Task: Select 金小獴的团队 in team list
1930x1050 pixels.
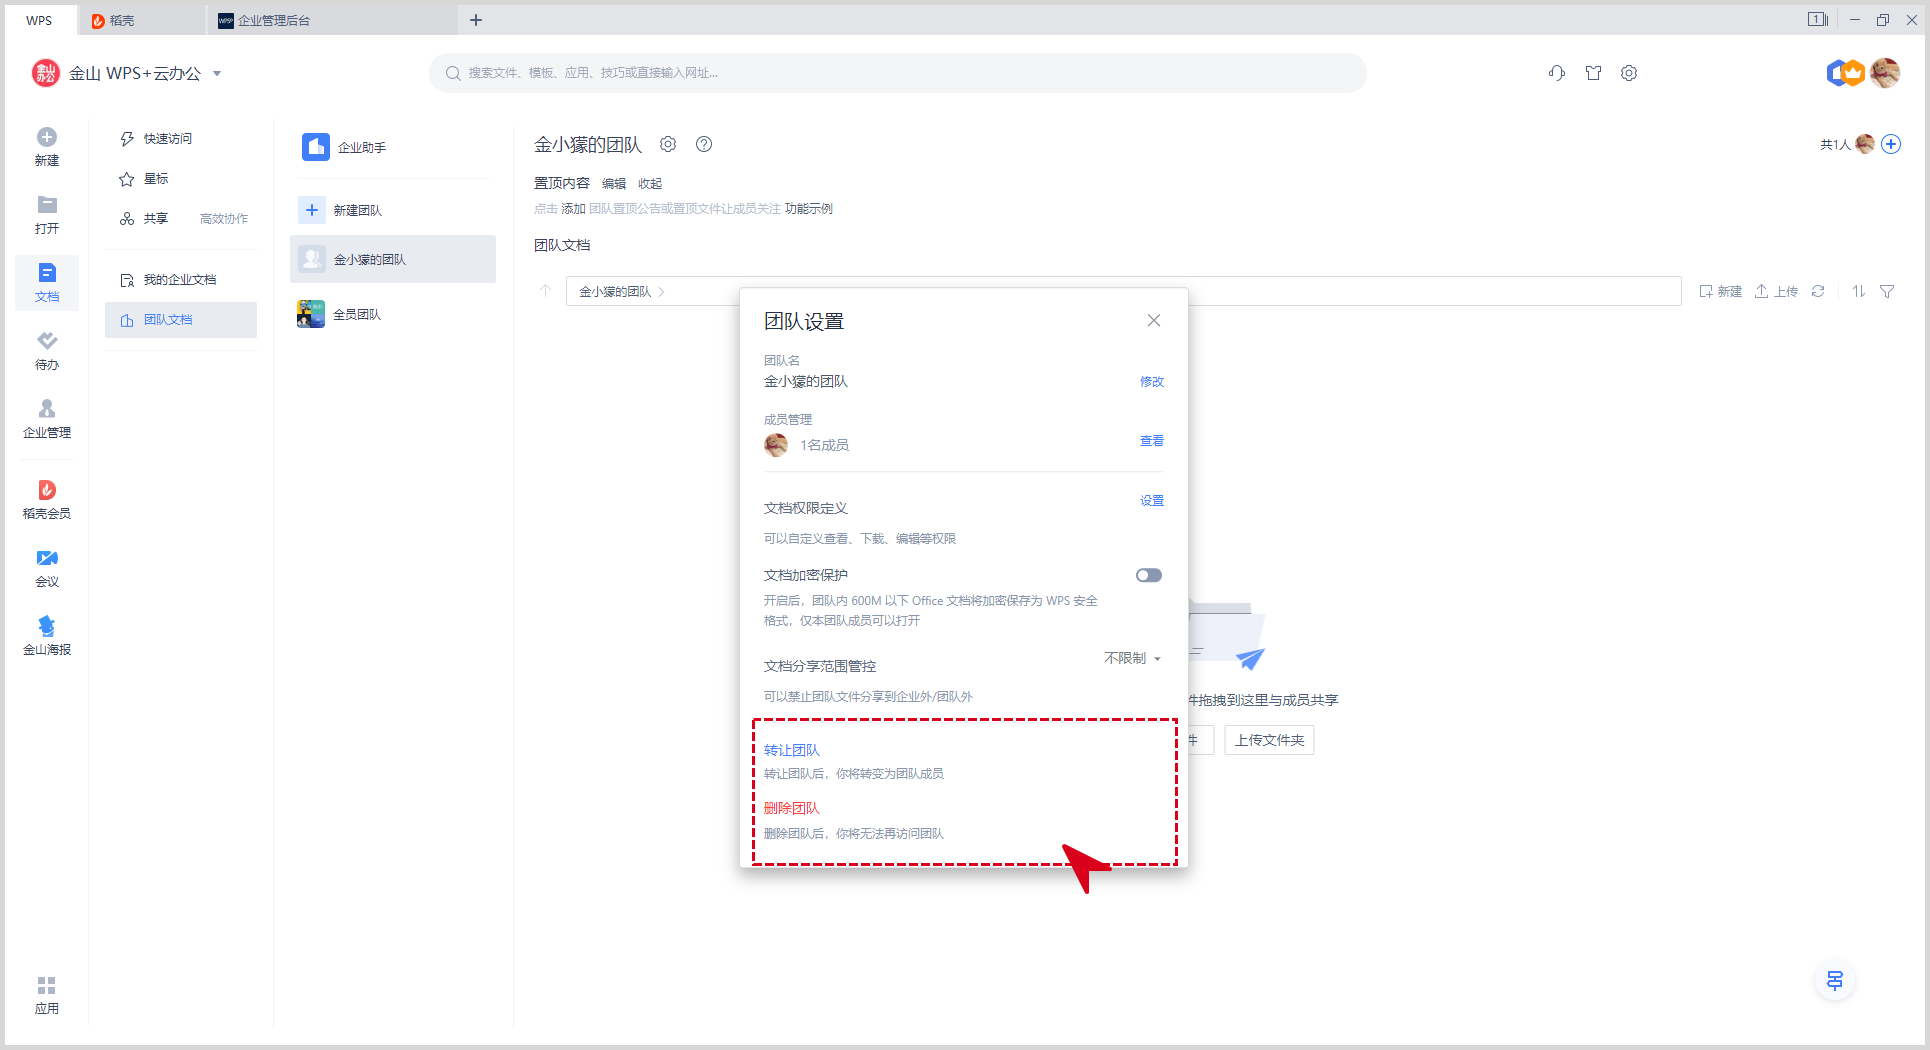Action: click(393, 259)
